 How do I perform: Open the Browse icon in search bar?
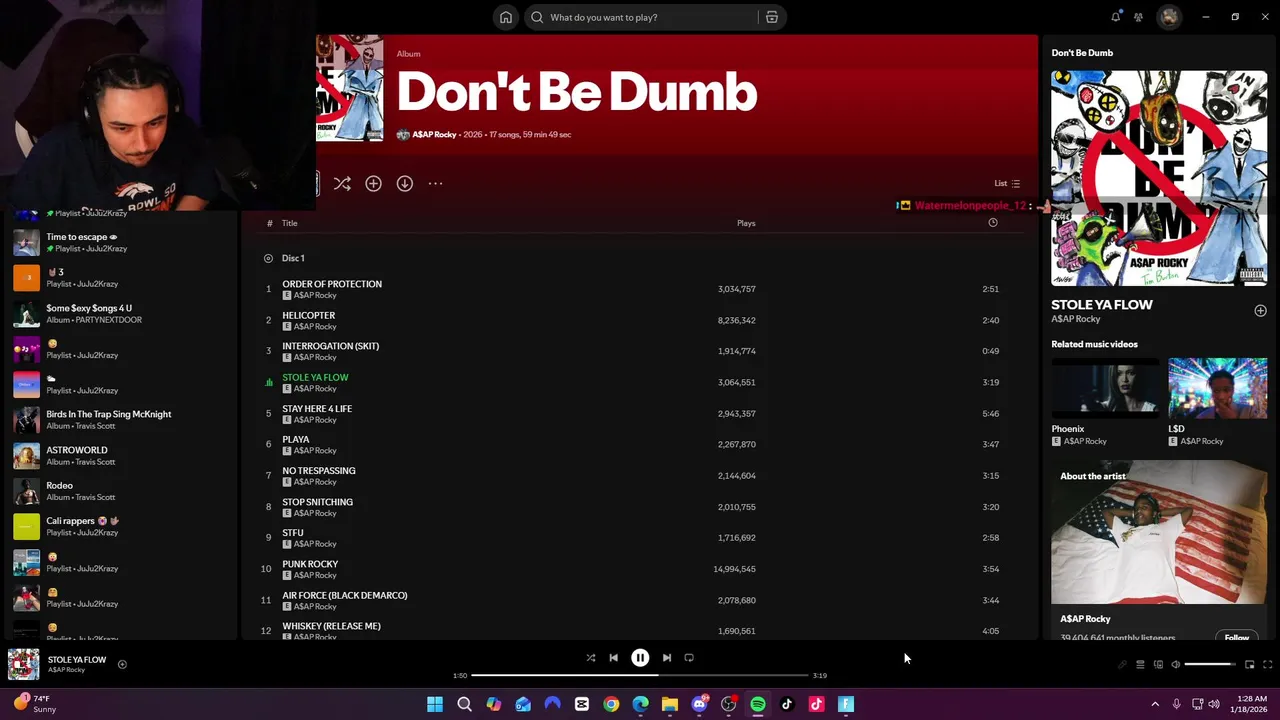(x=772, y=17)
